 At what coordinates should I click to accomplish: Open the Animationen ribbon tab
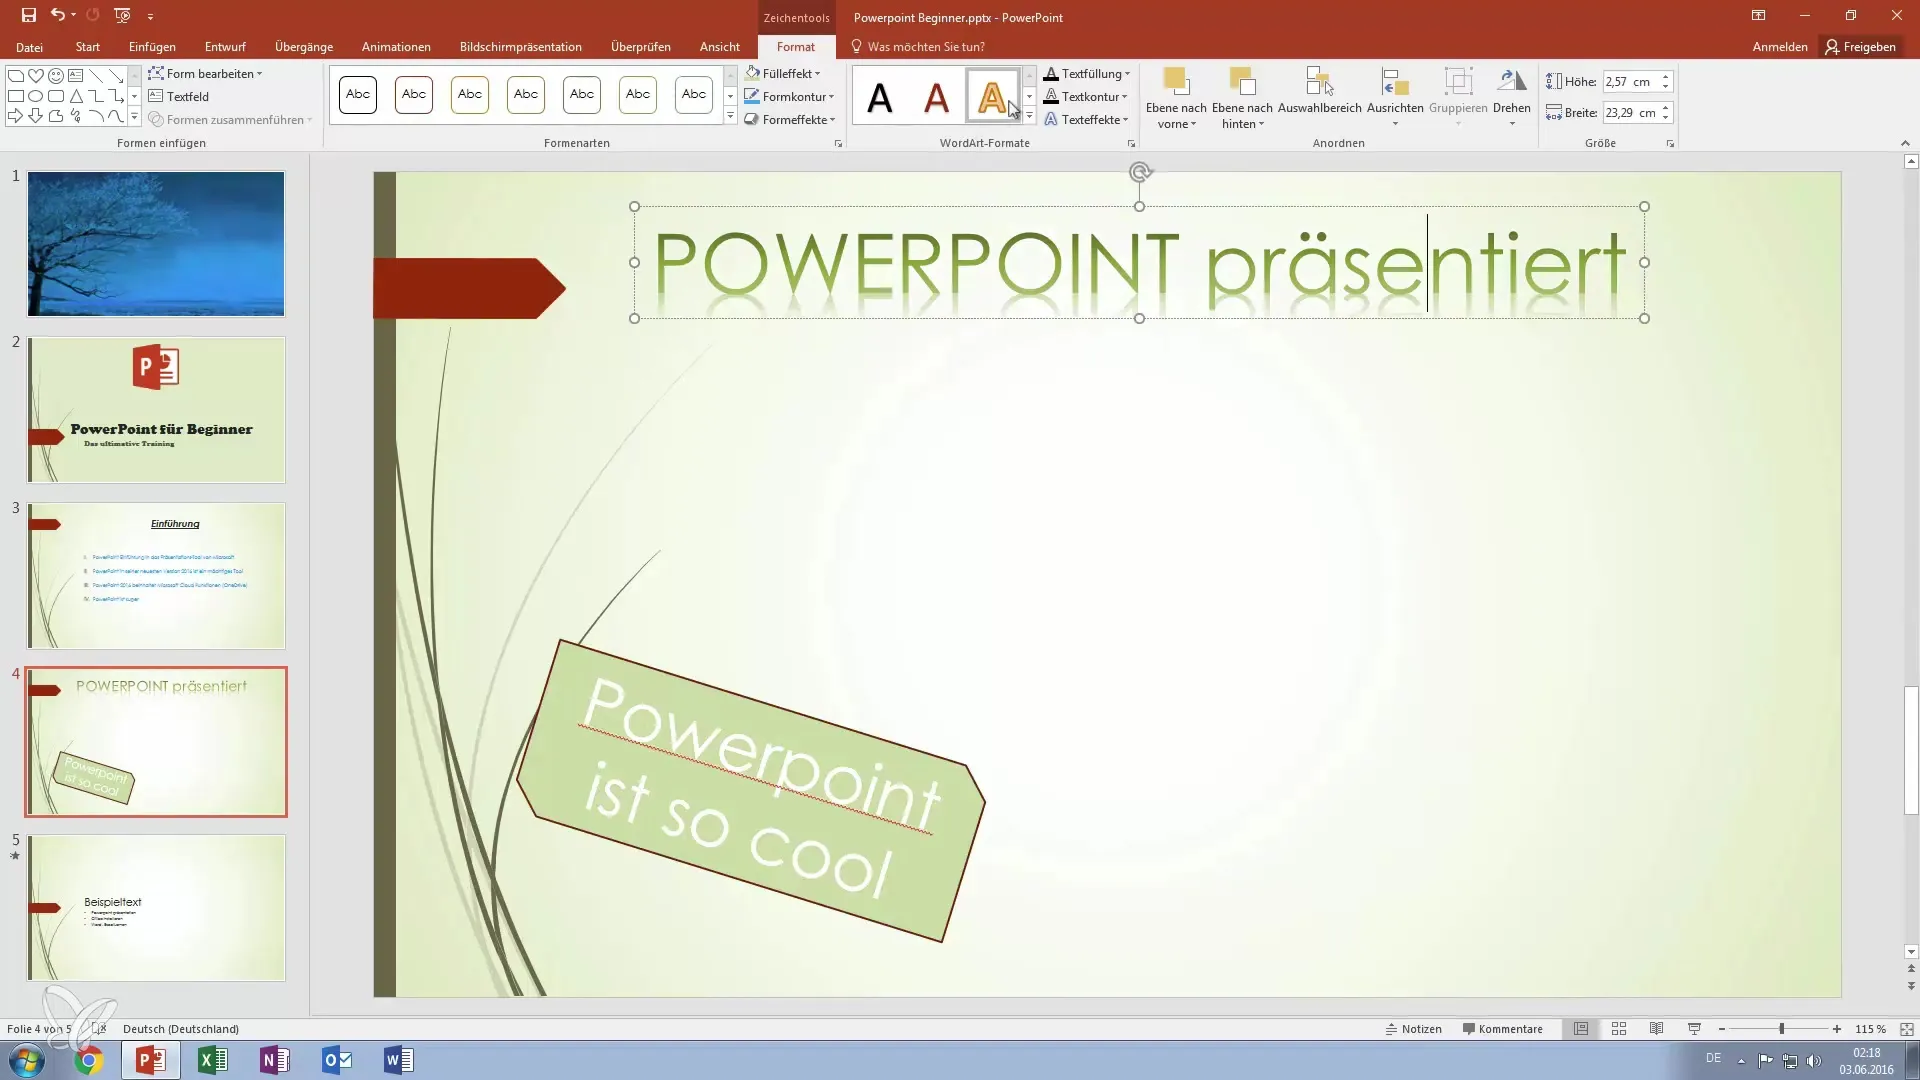pos(396,47)
